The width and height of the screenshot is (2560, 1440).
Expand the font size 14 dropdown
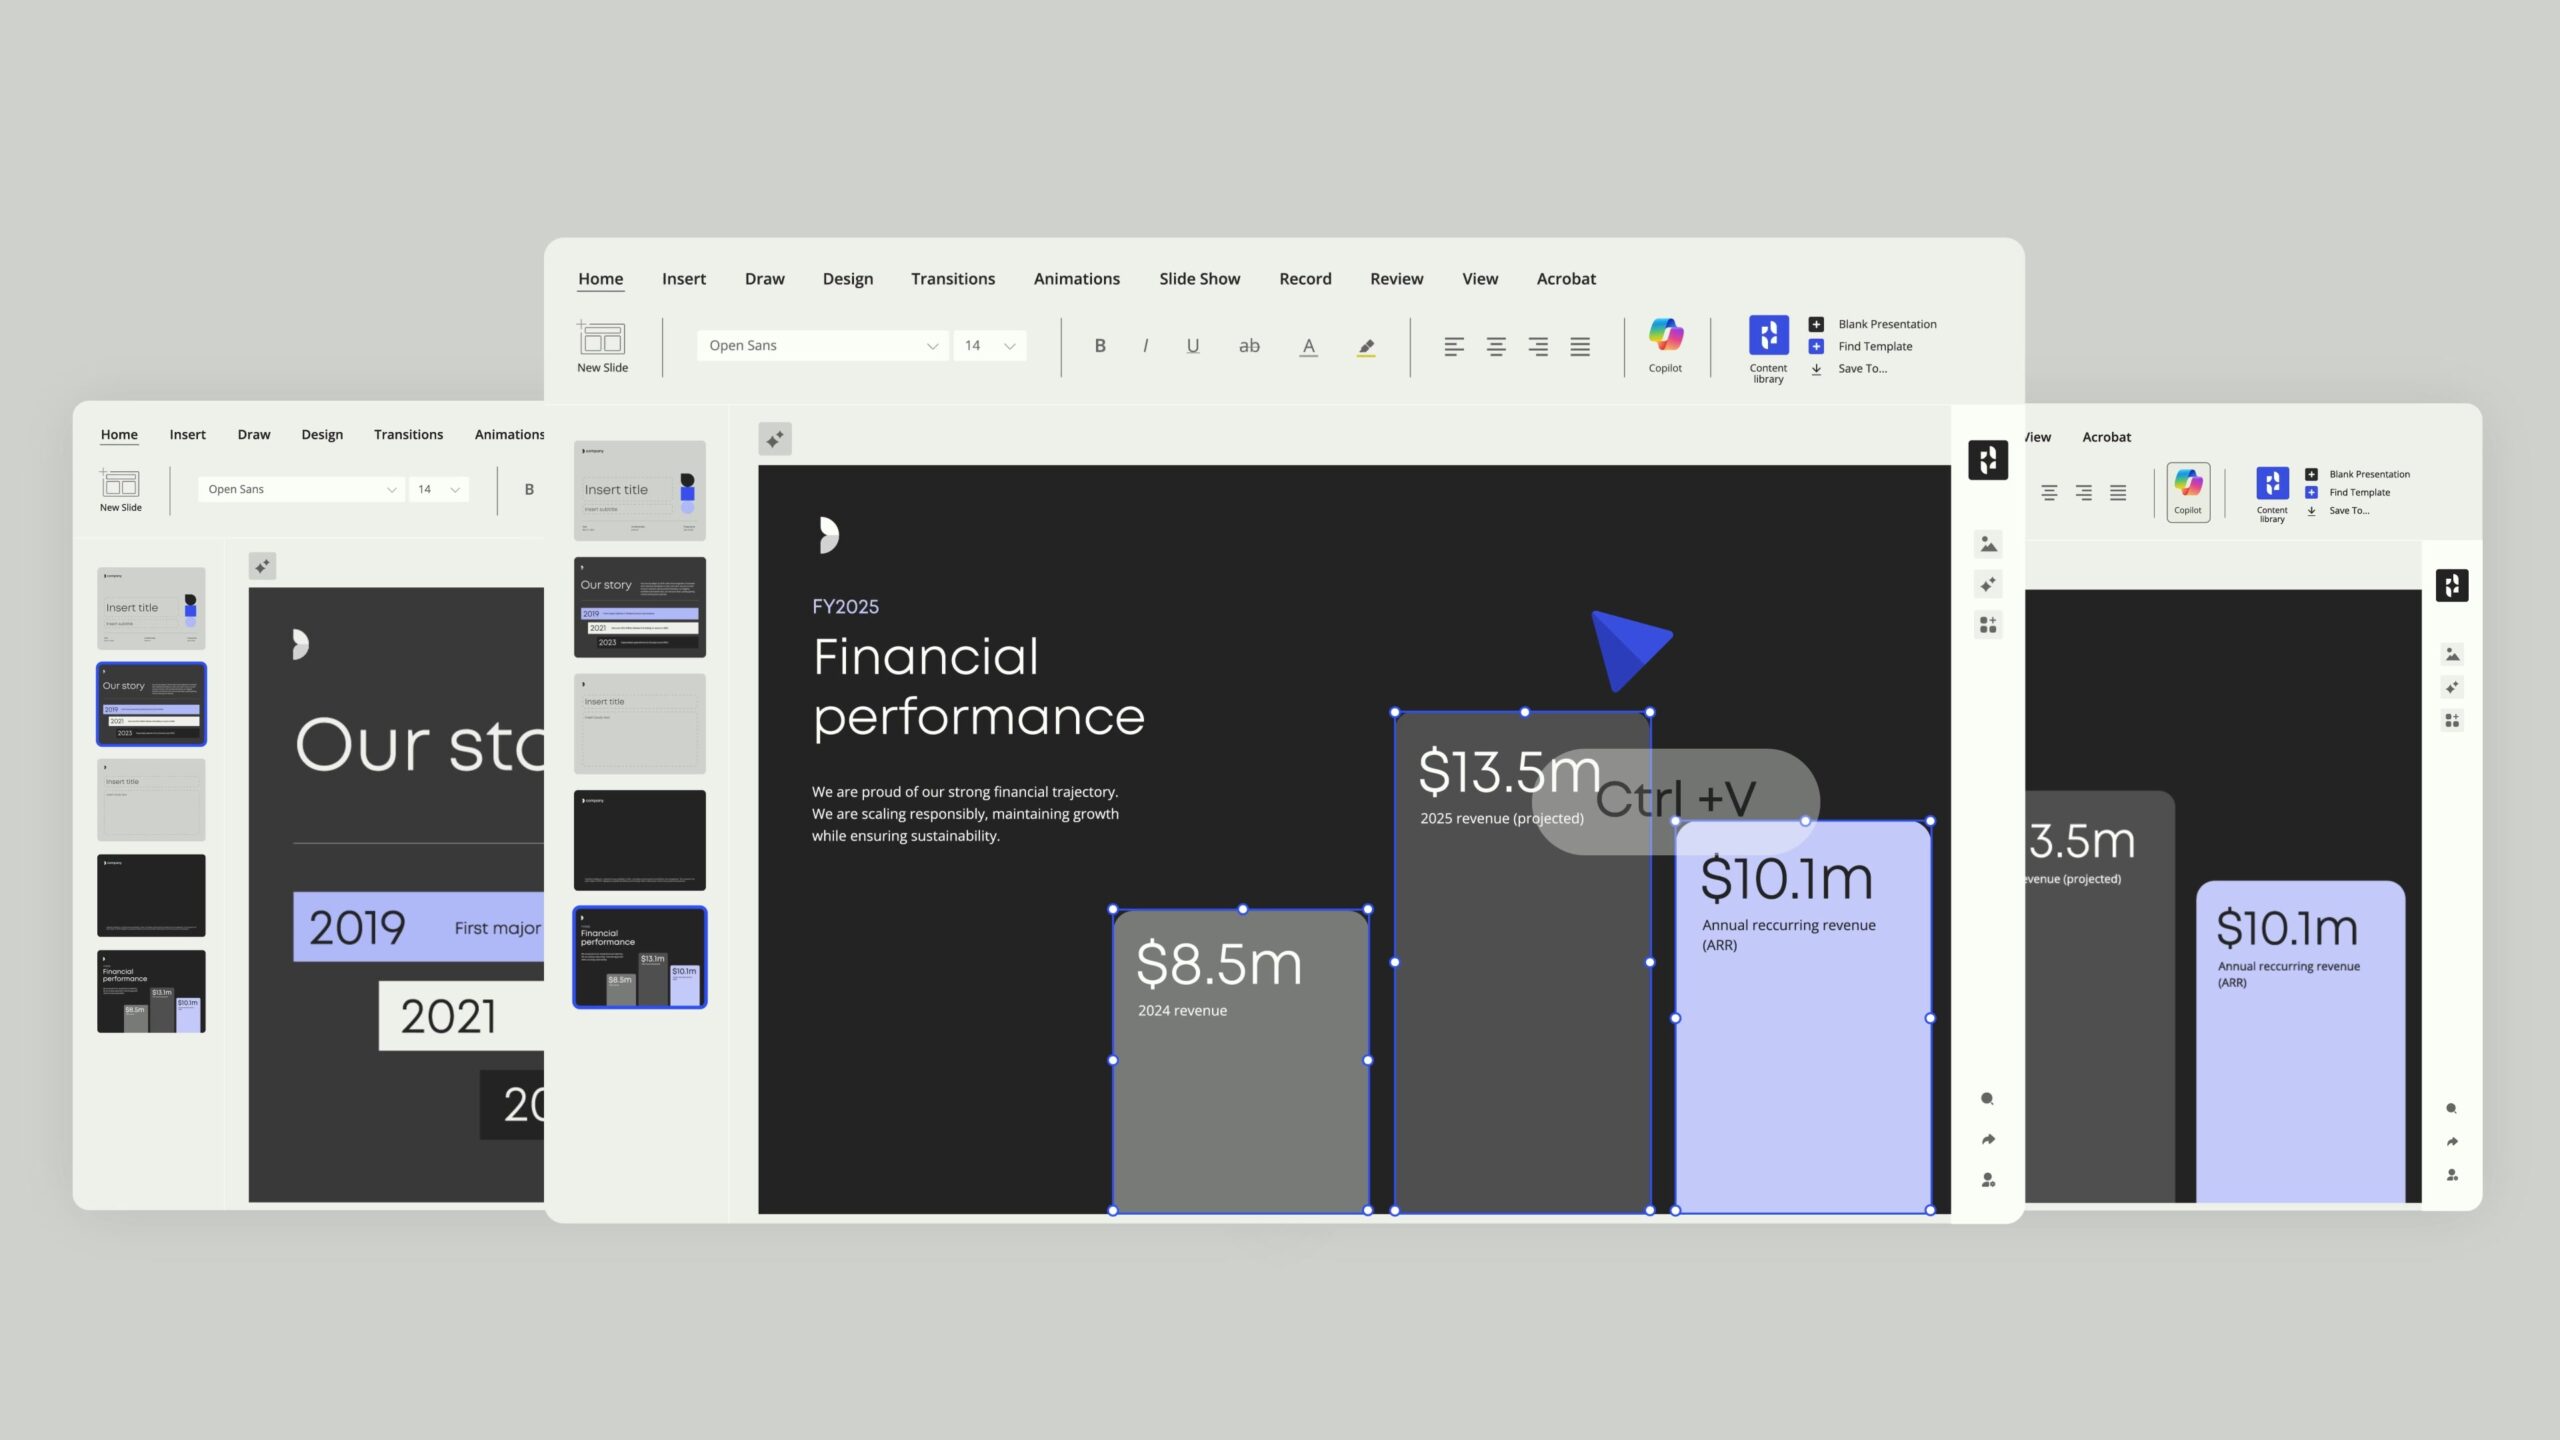pyautogui.click(x=988, y=345)
